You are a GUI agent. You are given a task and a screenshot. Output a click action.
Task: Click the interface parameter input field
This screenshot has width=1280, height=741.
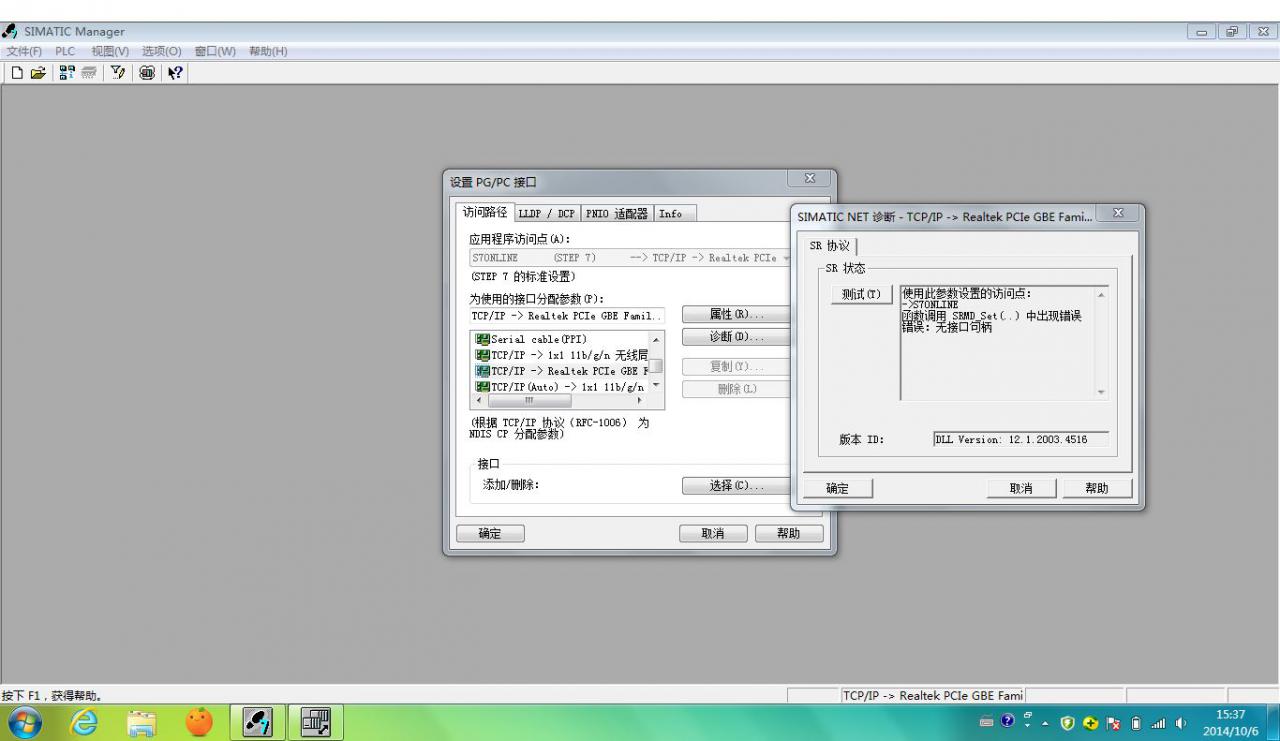coord(567,315)
